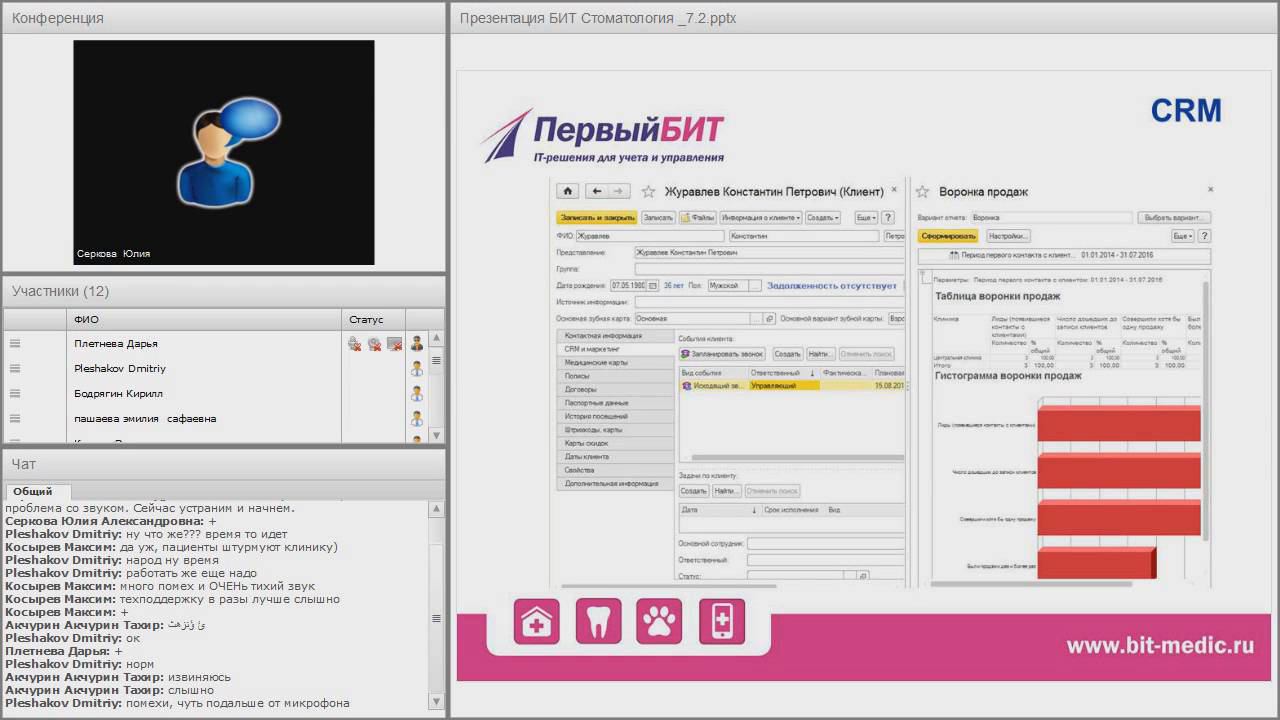The image size is (1280, 720).
Task: Click the Настройки... button
Action: [1007, 236]
